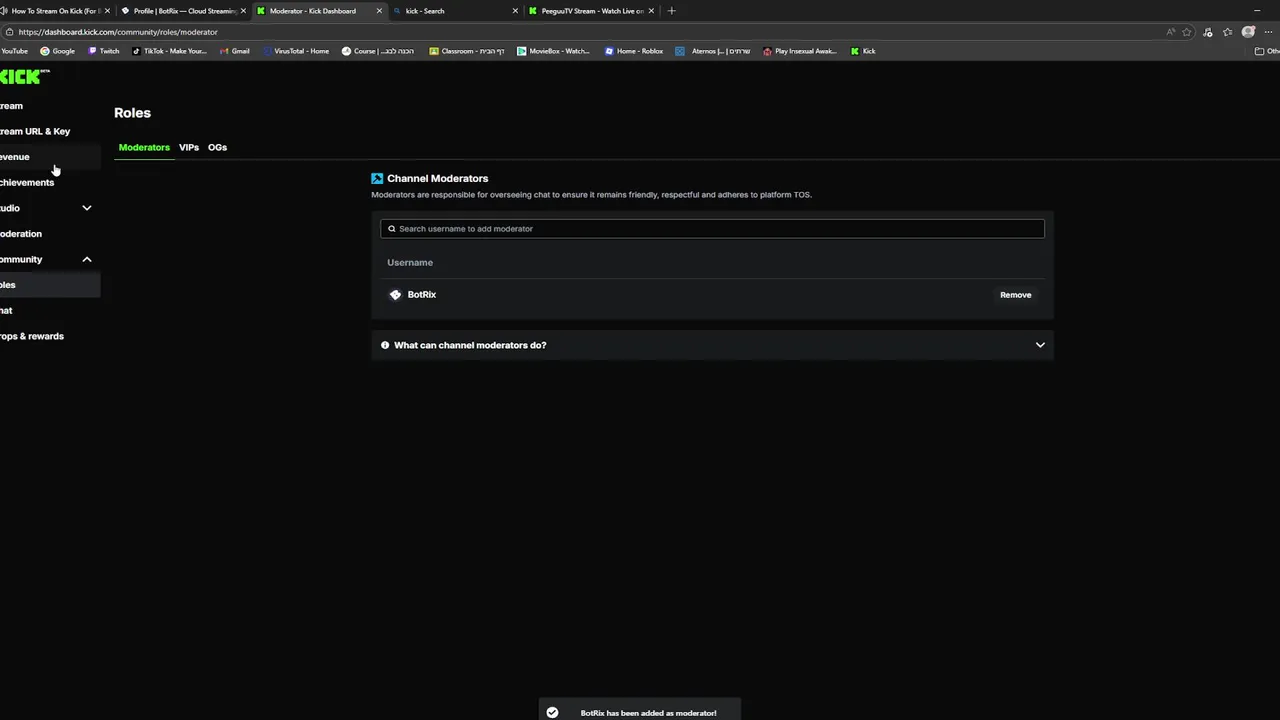
Task: Open Stream URL & Key in the sidebar
Action: click(36, 131)
